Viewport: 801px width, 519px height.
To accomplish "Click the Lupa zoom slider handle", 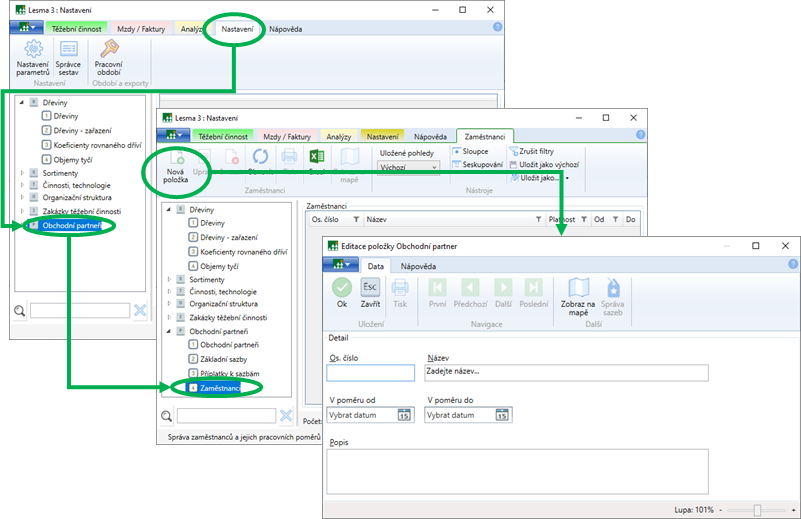I will click(x=757, y=510).
